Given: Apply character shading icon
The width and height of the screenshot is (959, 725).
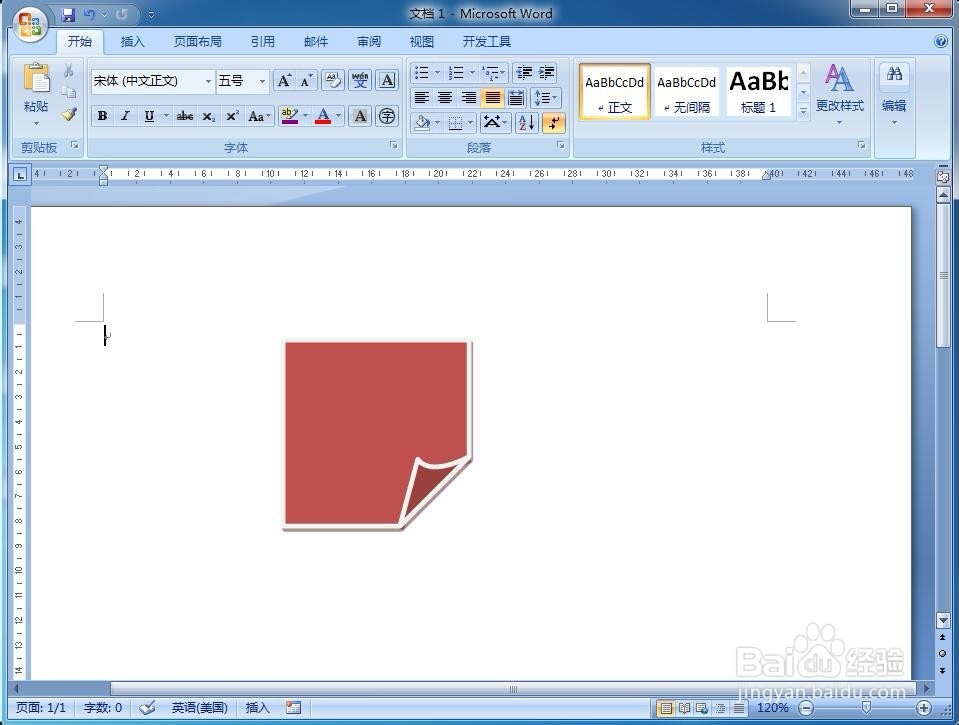Looking at the screenshot, I should (360, 116).
